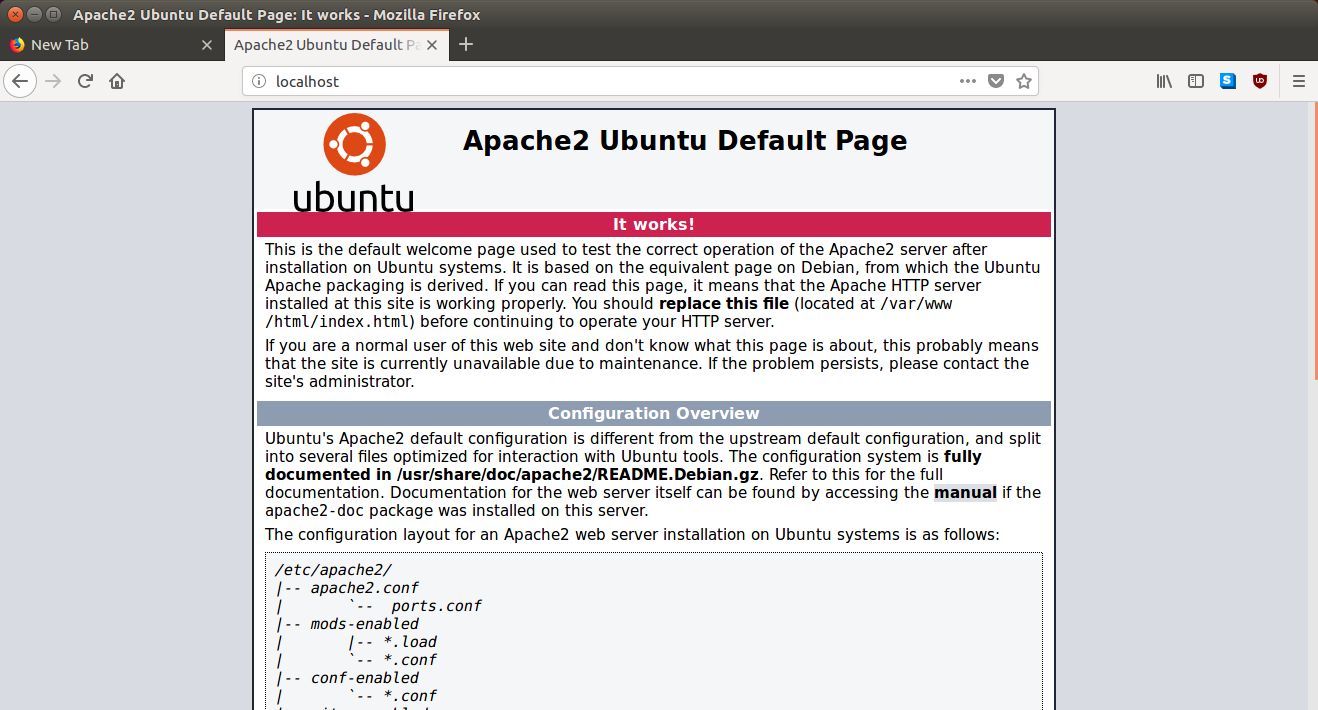Click '|-- apache2.conf' in config tree
The height and width of the screenshot is (710, 1318).
click(x=347, y=588)
